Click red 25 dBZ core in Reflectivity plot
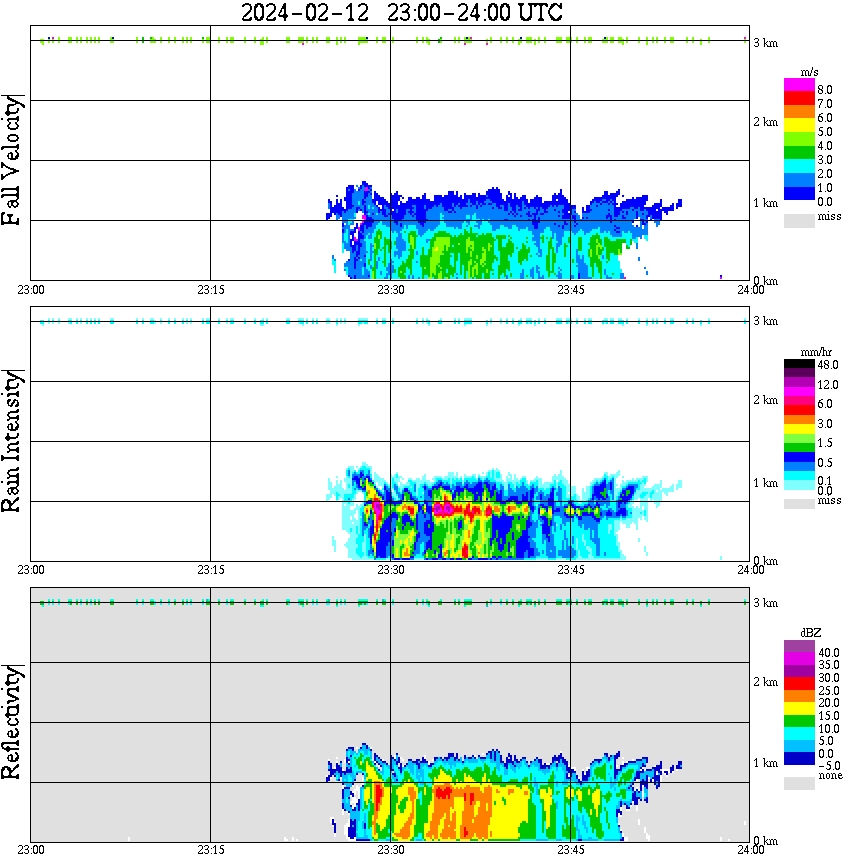Screen dimensions: 850x868 pyautogui.click(x=443, y=793)
